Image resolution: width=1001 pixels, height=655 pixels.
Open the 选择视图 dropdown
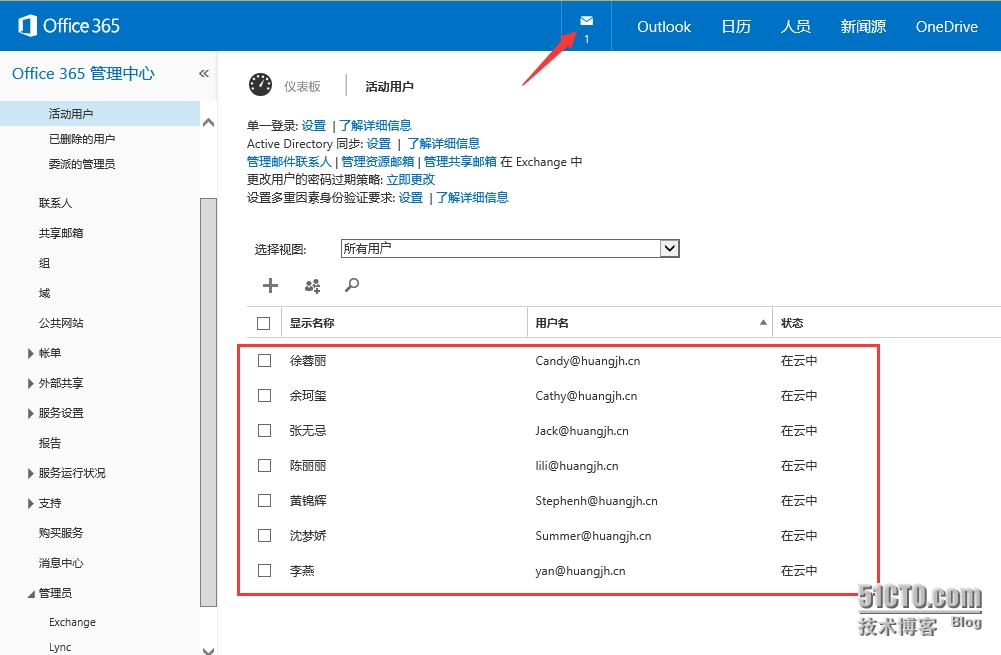[x=669, y=249]
